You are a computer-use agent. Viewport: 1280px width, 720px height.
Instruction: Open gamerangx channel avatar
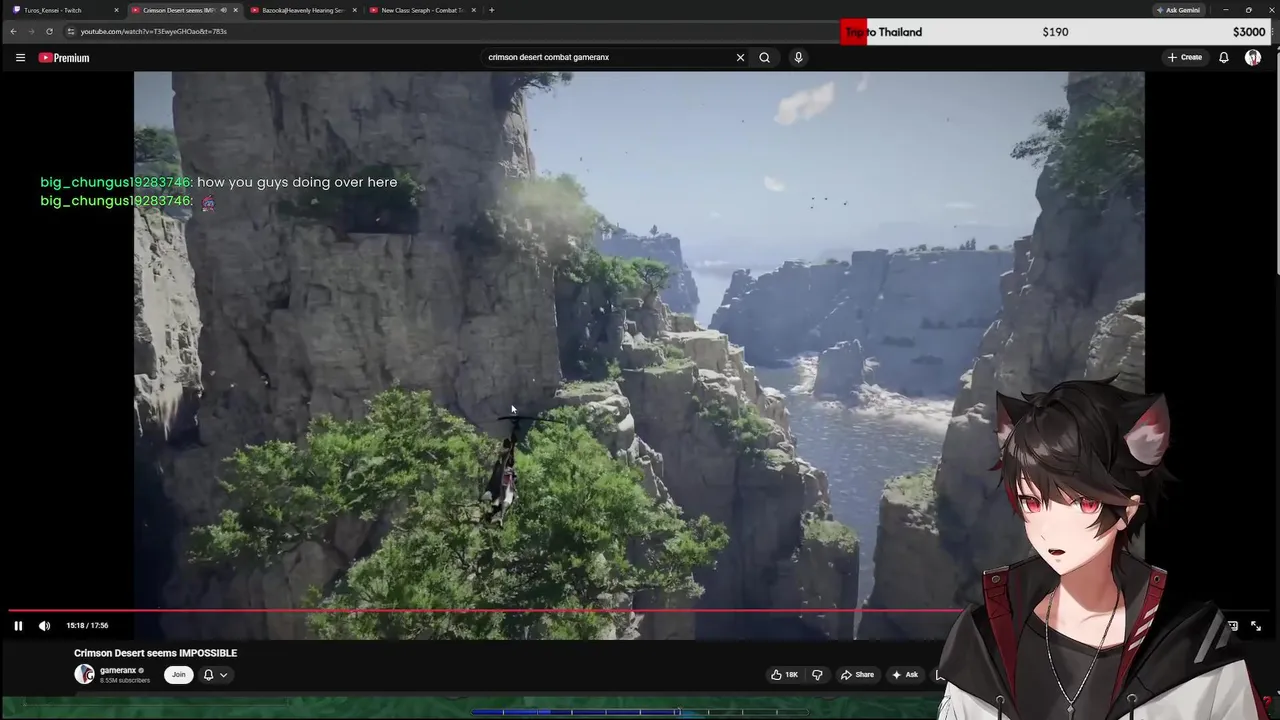coord(84,675)
